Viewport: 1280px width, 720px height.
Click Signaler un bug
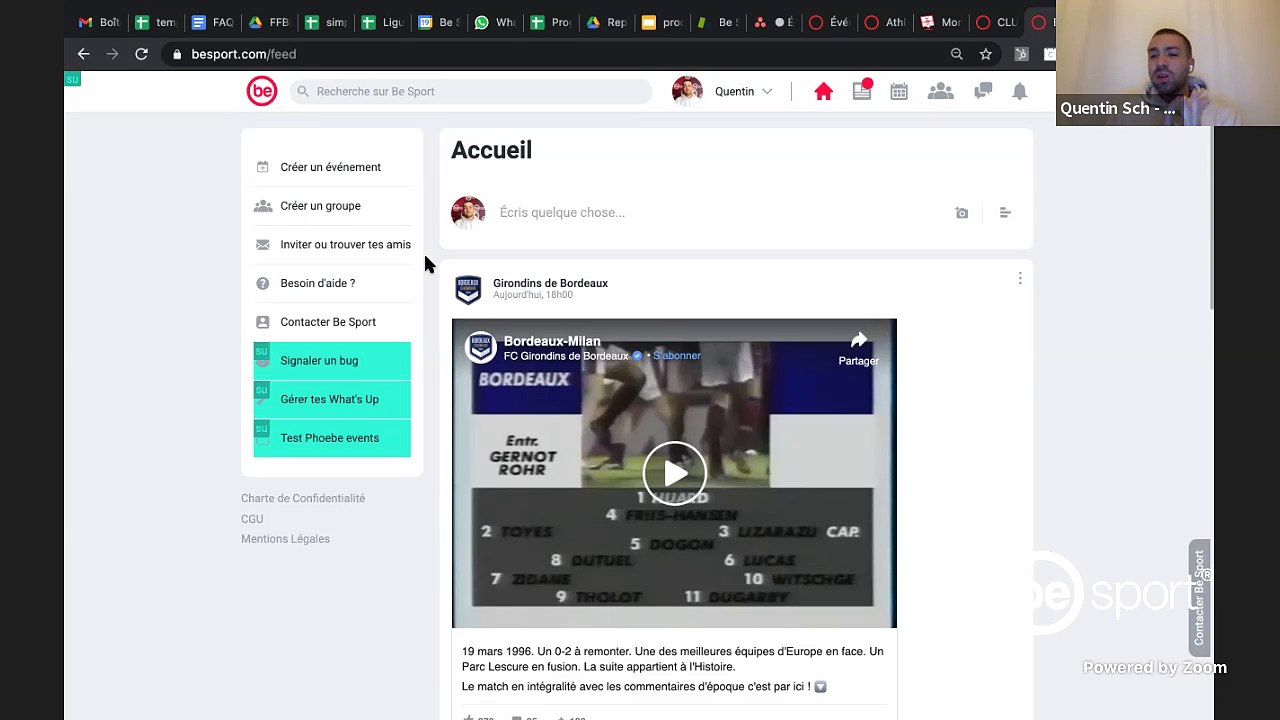(332, 361)
